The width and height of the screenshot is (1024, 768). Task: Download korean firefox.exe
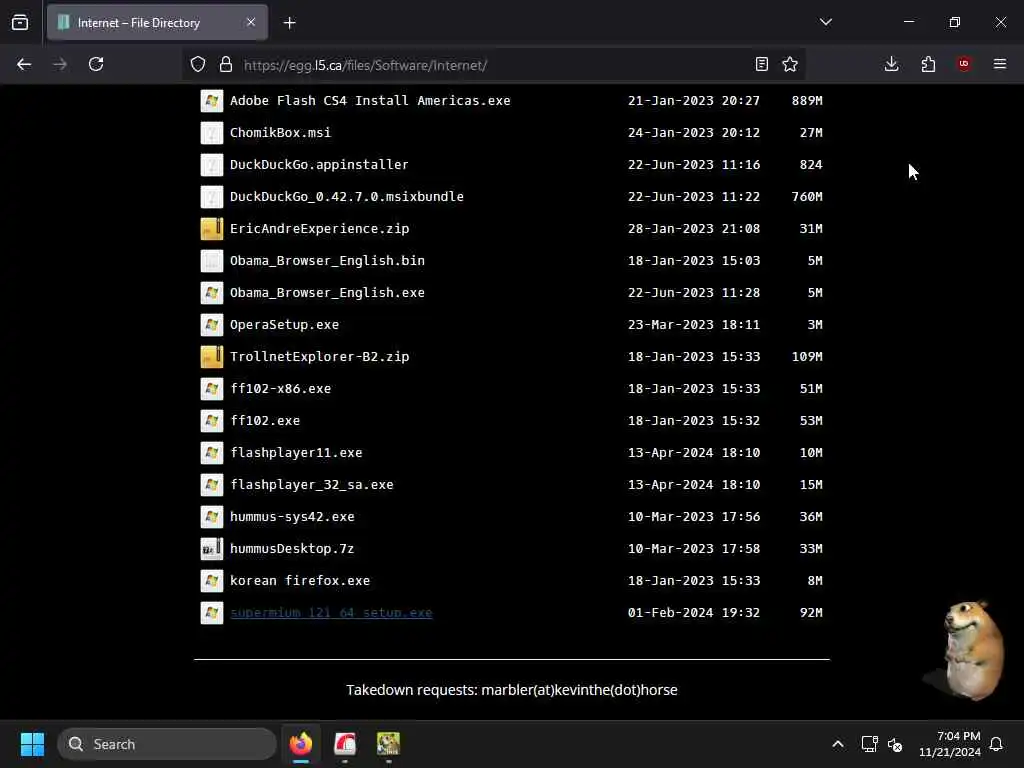(x=300, y=581)
